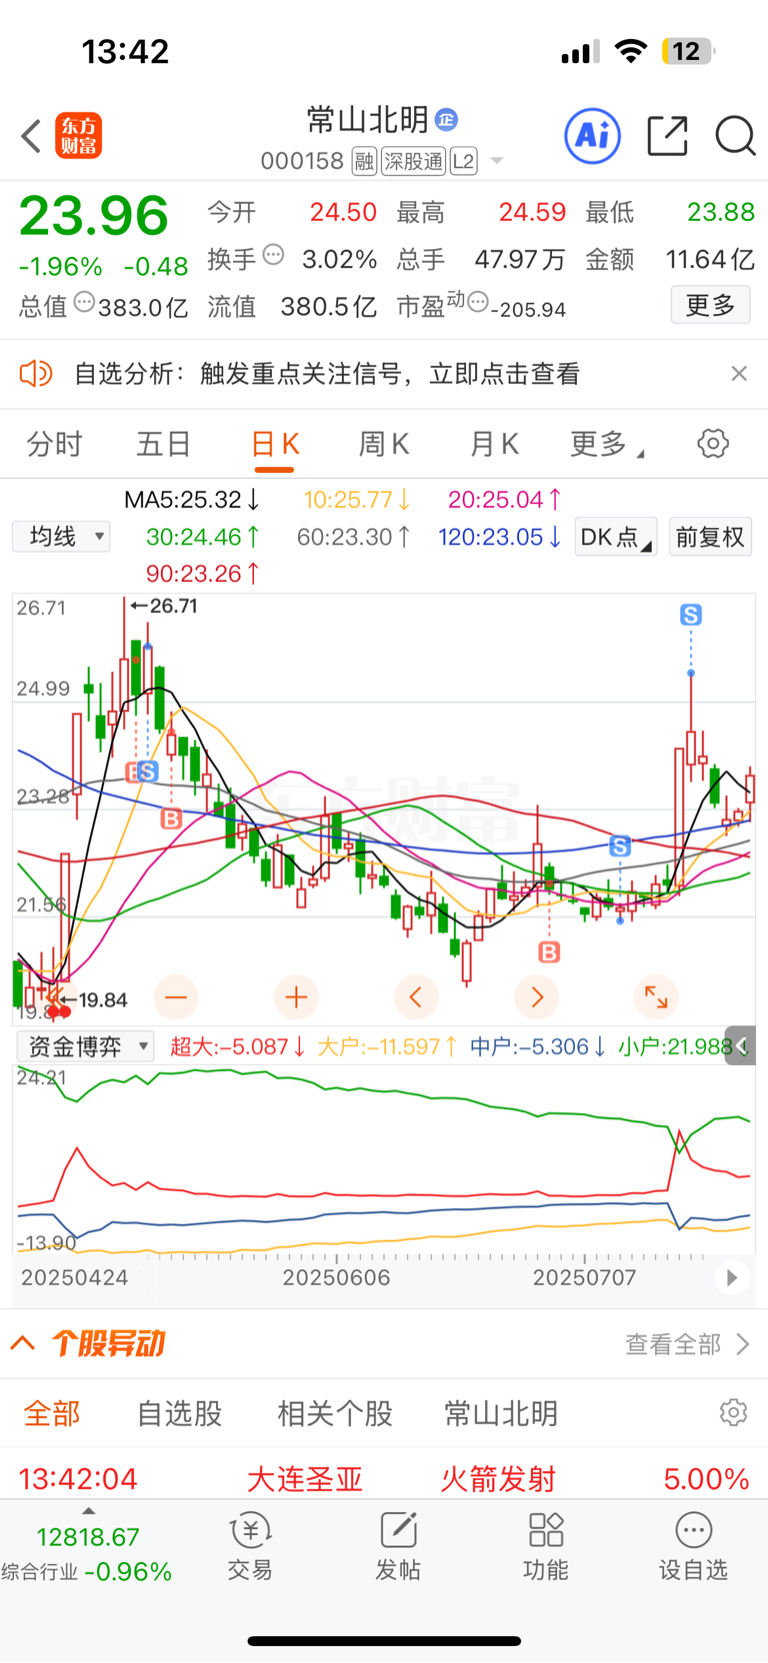Expand stock tags dropdown arrow
This screenshot has width=768, height=1663.
[x=497, y=161]
